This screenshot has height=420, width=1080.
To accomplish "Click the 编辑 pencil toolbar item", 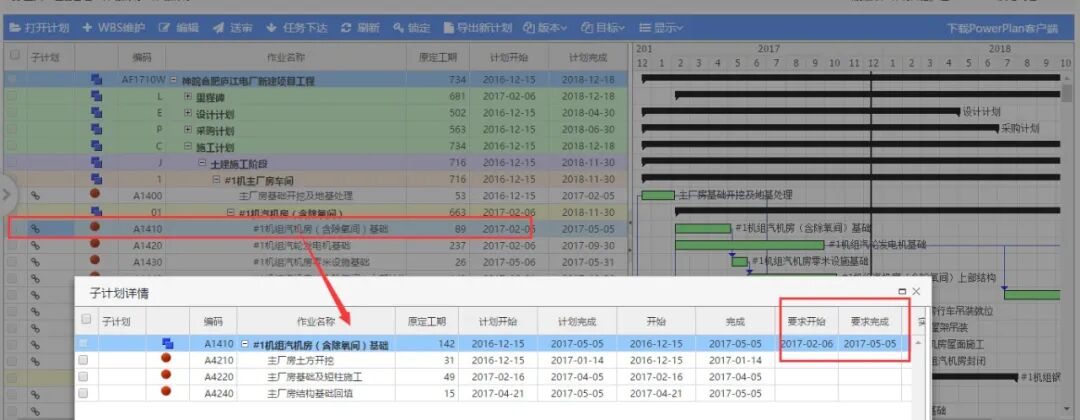I will click(178, 28).
